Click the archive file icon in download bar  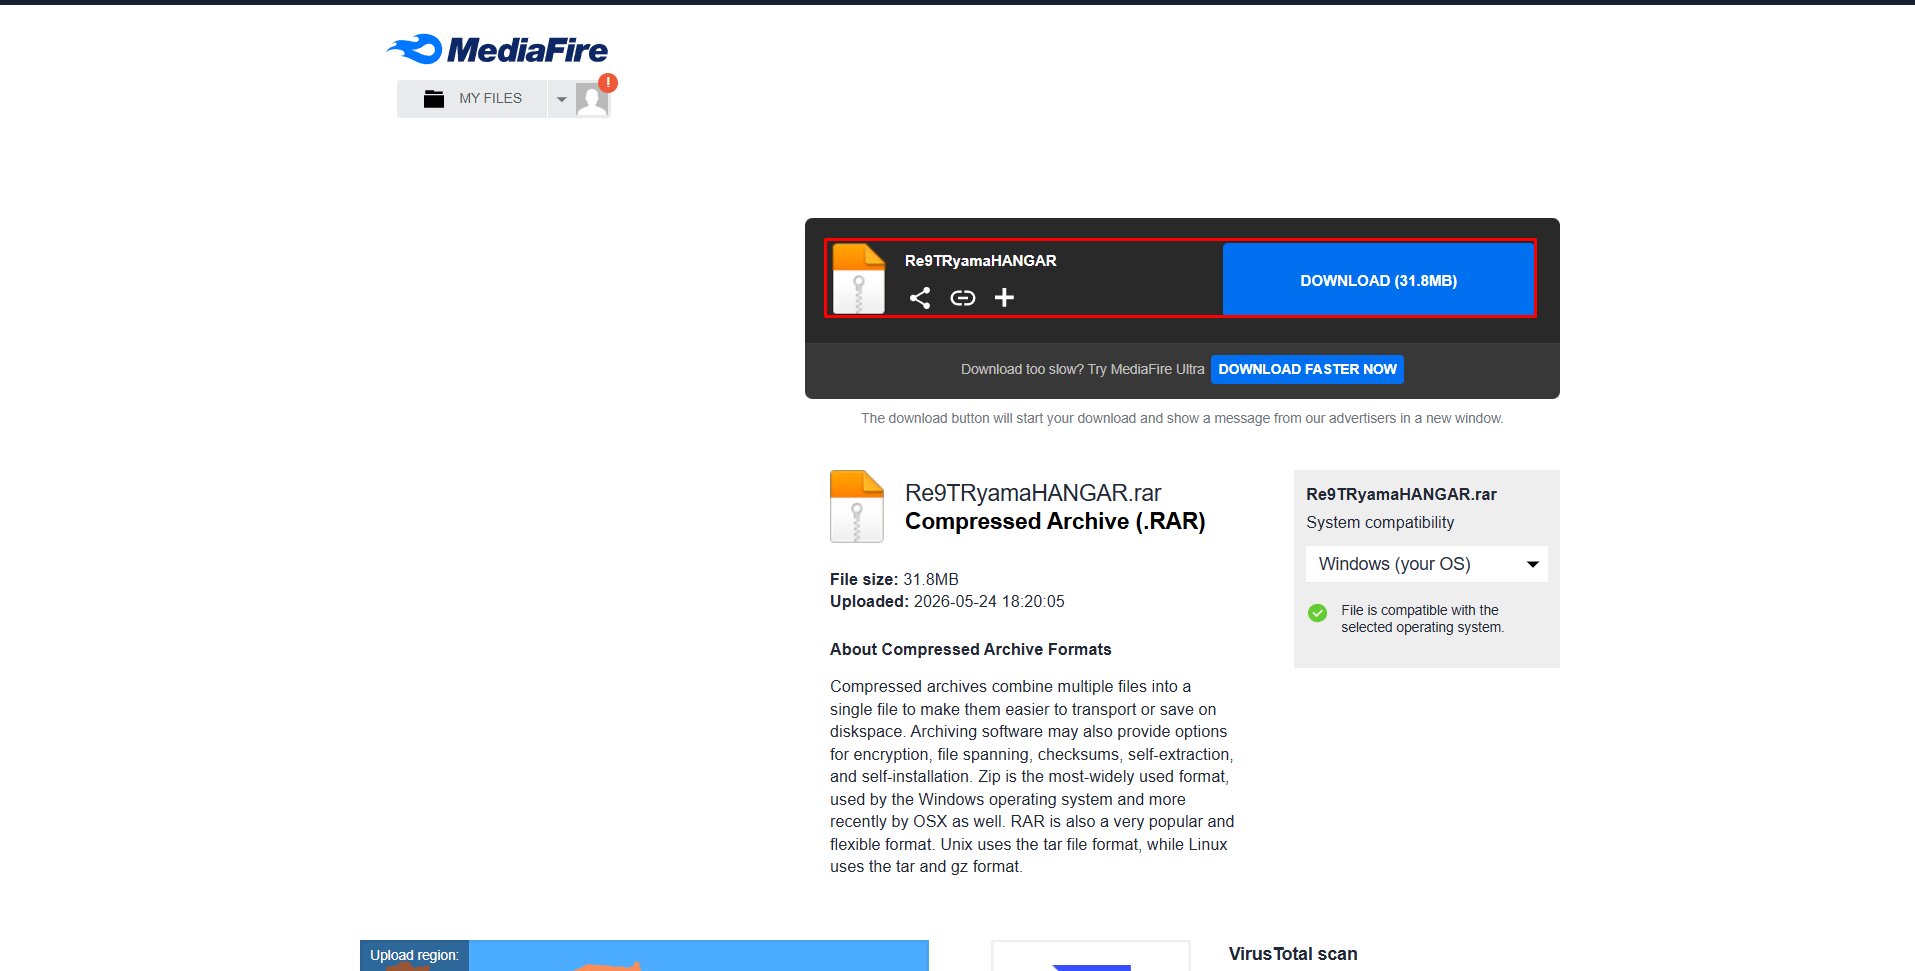click(x=859, y=279)
